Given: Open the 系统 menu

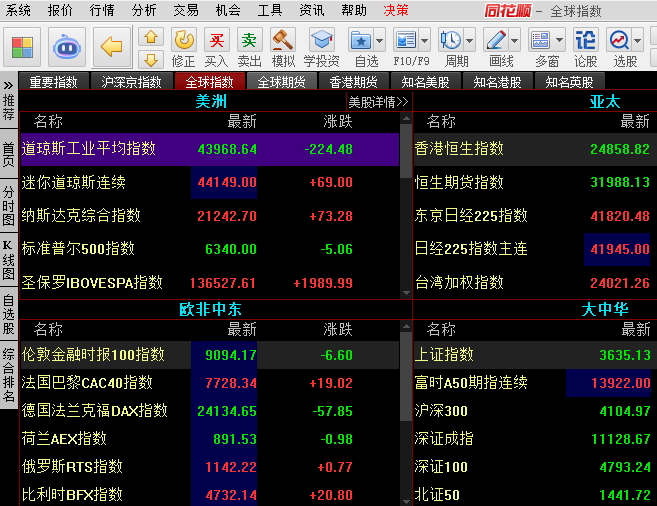Looking at the screenshot, I should 18,10.
